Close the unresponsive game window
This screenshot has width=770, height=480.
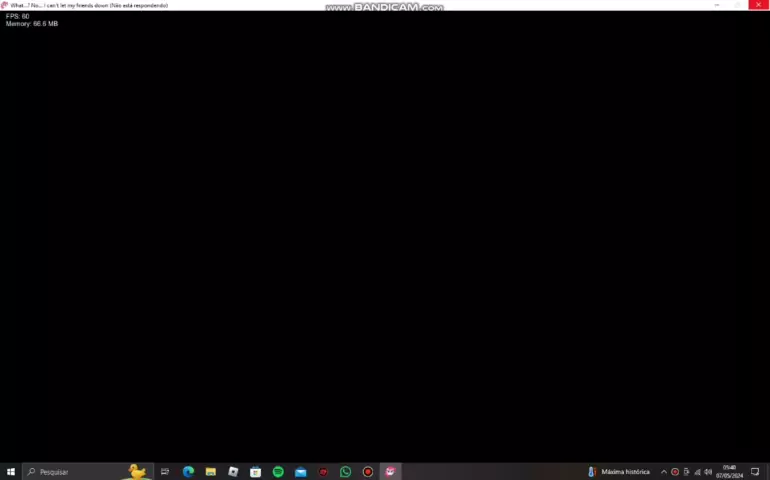(756, 5)
